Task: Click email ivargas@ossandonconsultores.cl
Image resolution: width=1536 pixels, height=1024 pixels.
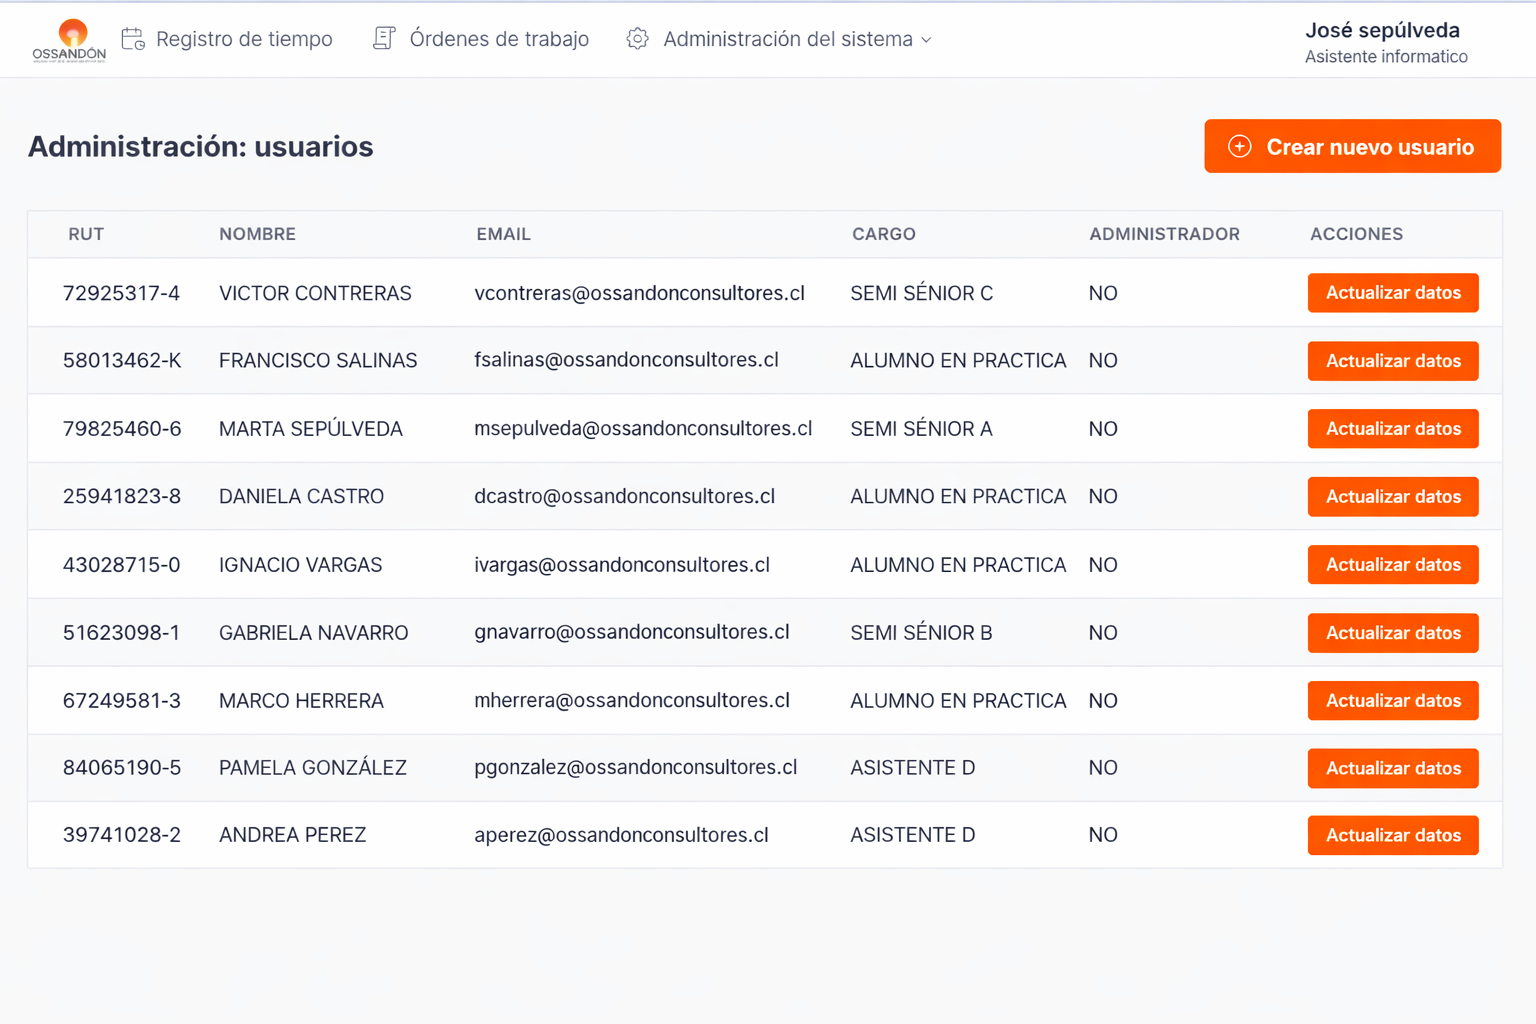Action: [x=622, y=565]
